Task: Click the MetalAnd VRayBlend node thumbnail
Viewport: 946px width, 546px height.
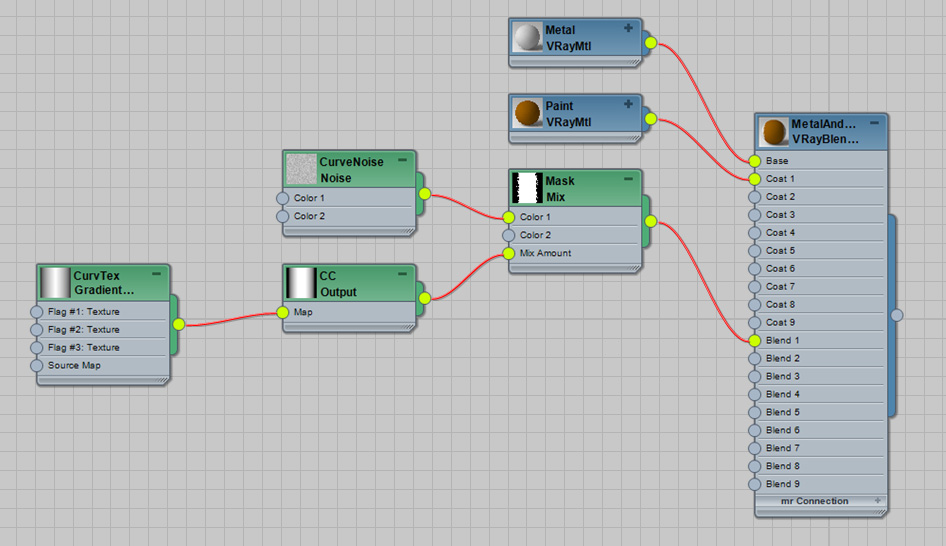Action: (773, 132)
